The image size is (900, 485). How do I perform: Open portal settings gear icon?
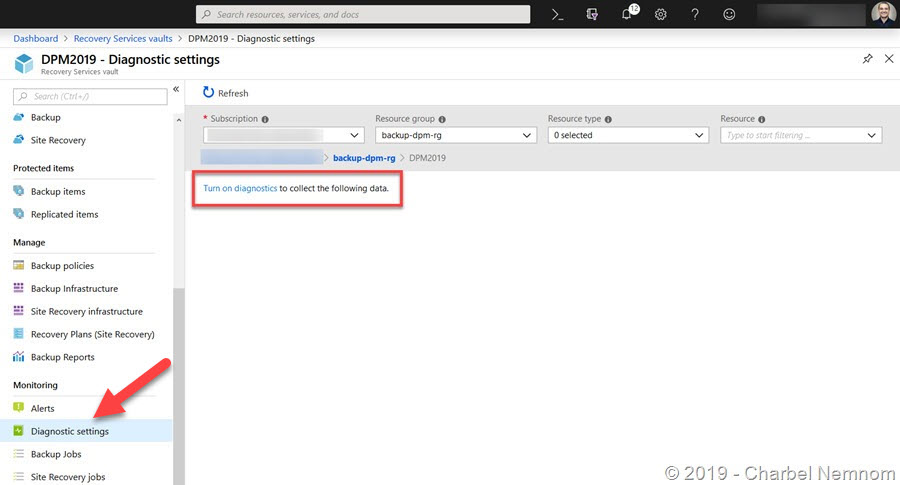(661, 15)
